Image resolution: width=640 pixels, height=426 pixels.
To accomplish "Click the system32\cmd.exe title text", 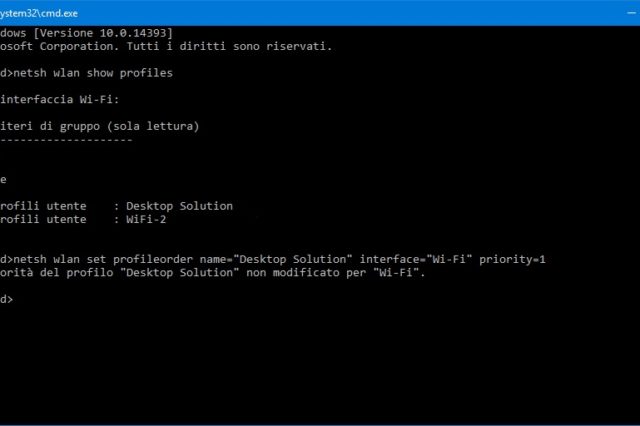I will (x=40, y=12).
